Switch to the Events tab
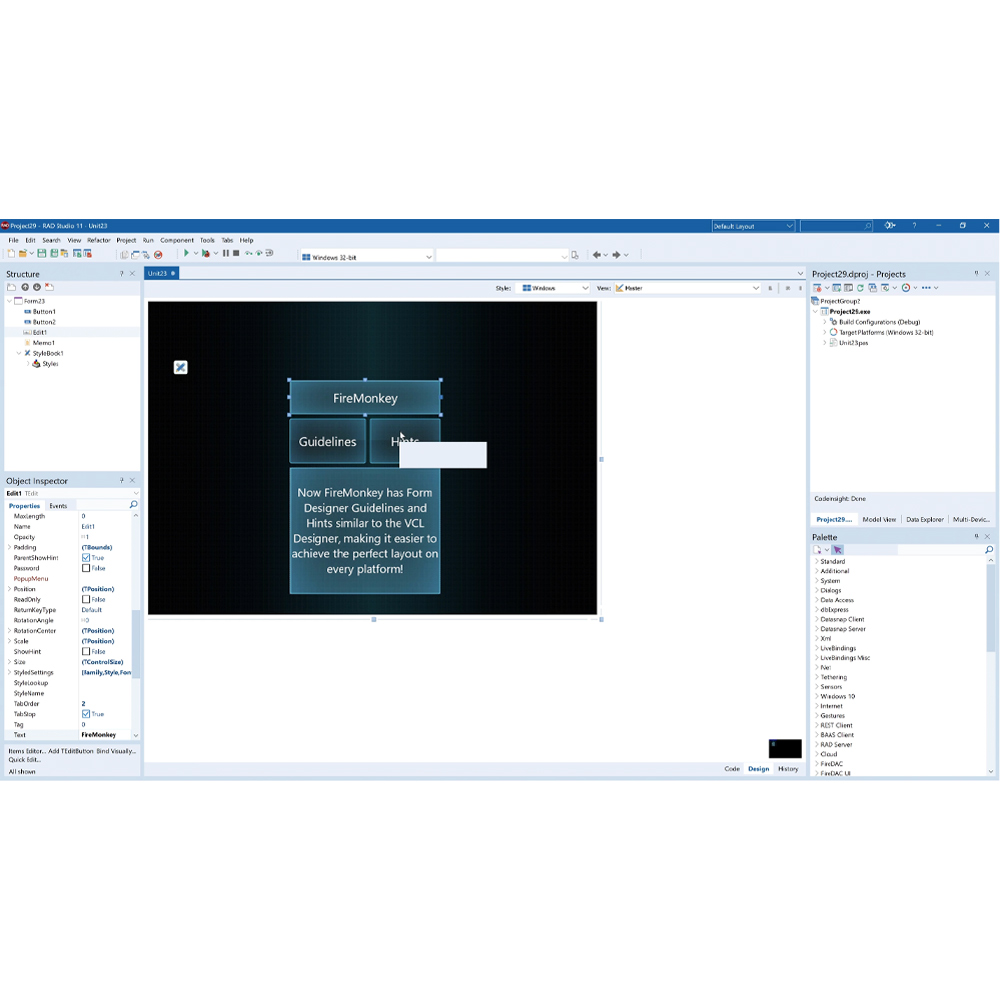 tap(58, 506)
